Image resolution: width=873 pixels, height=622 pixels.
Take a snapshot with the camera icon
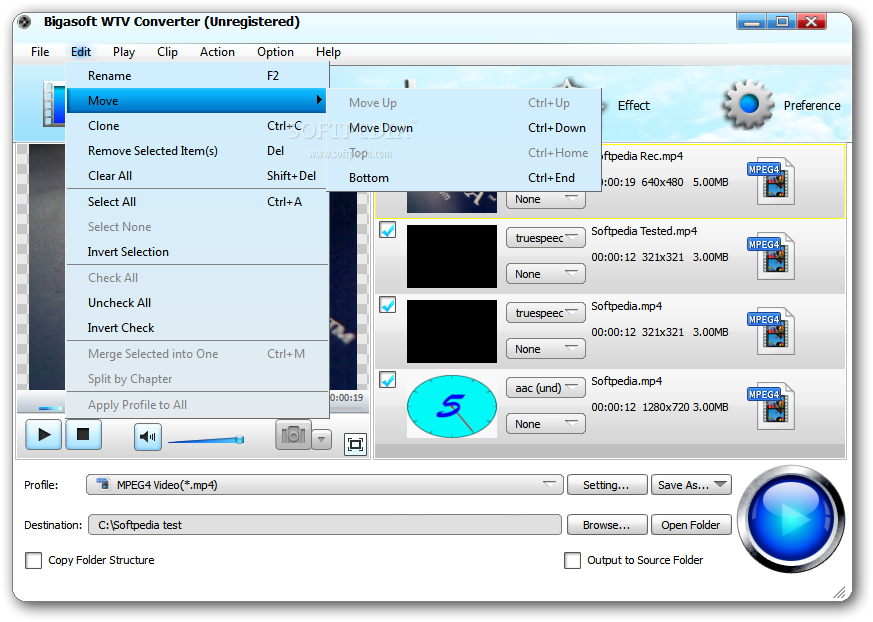click(x=293, y=434)
